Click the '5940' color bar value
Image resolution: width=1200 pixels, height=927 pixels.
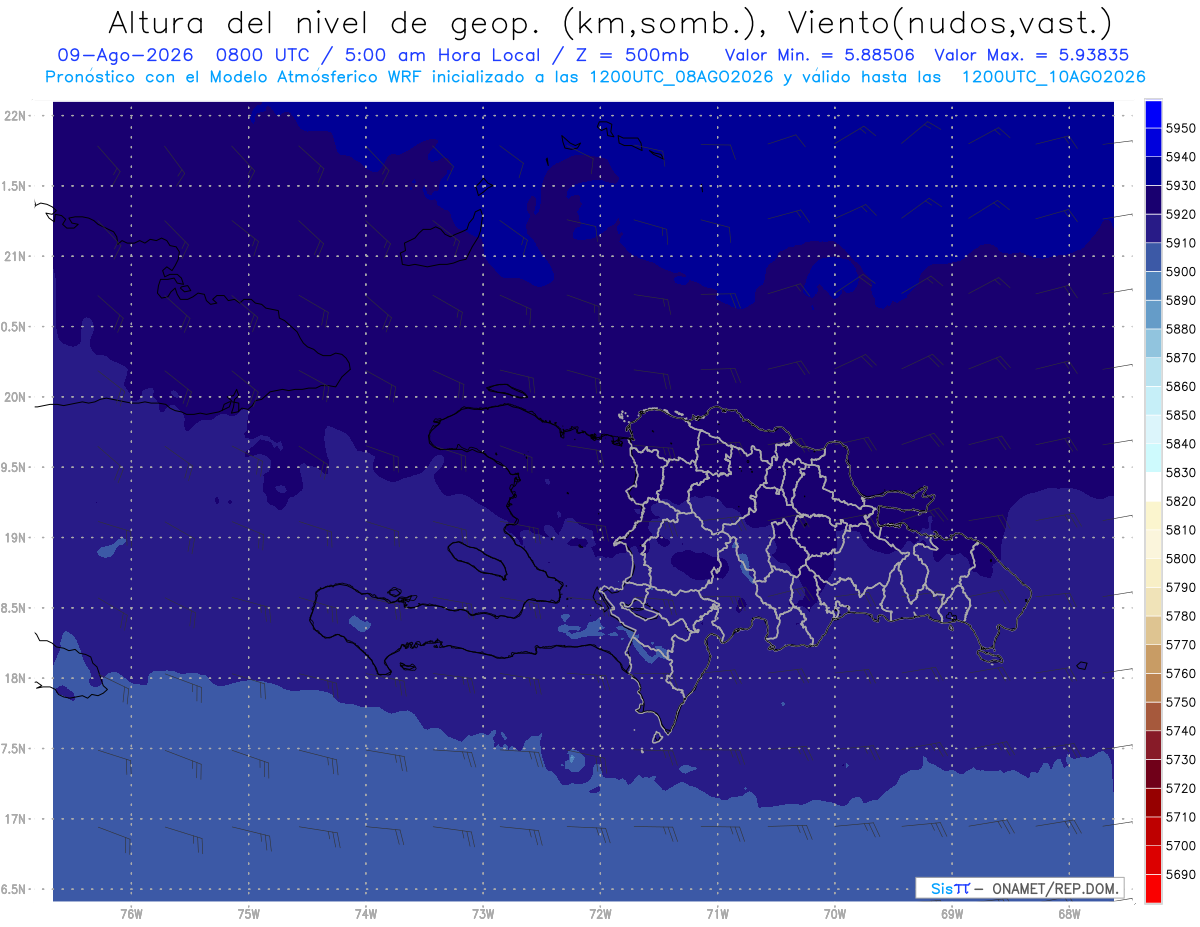(x=1182, y=157)
